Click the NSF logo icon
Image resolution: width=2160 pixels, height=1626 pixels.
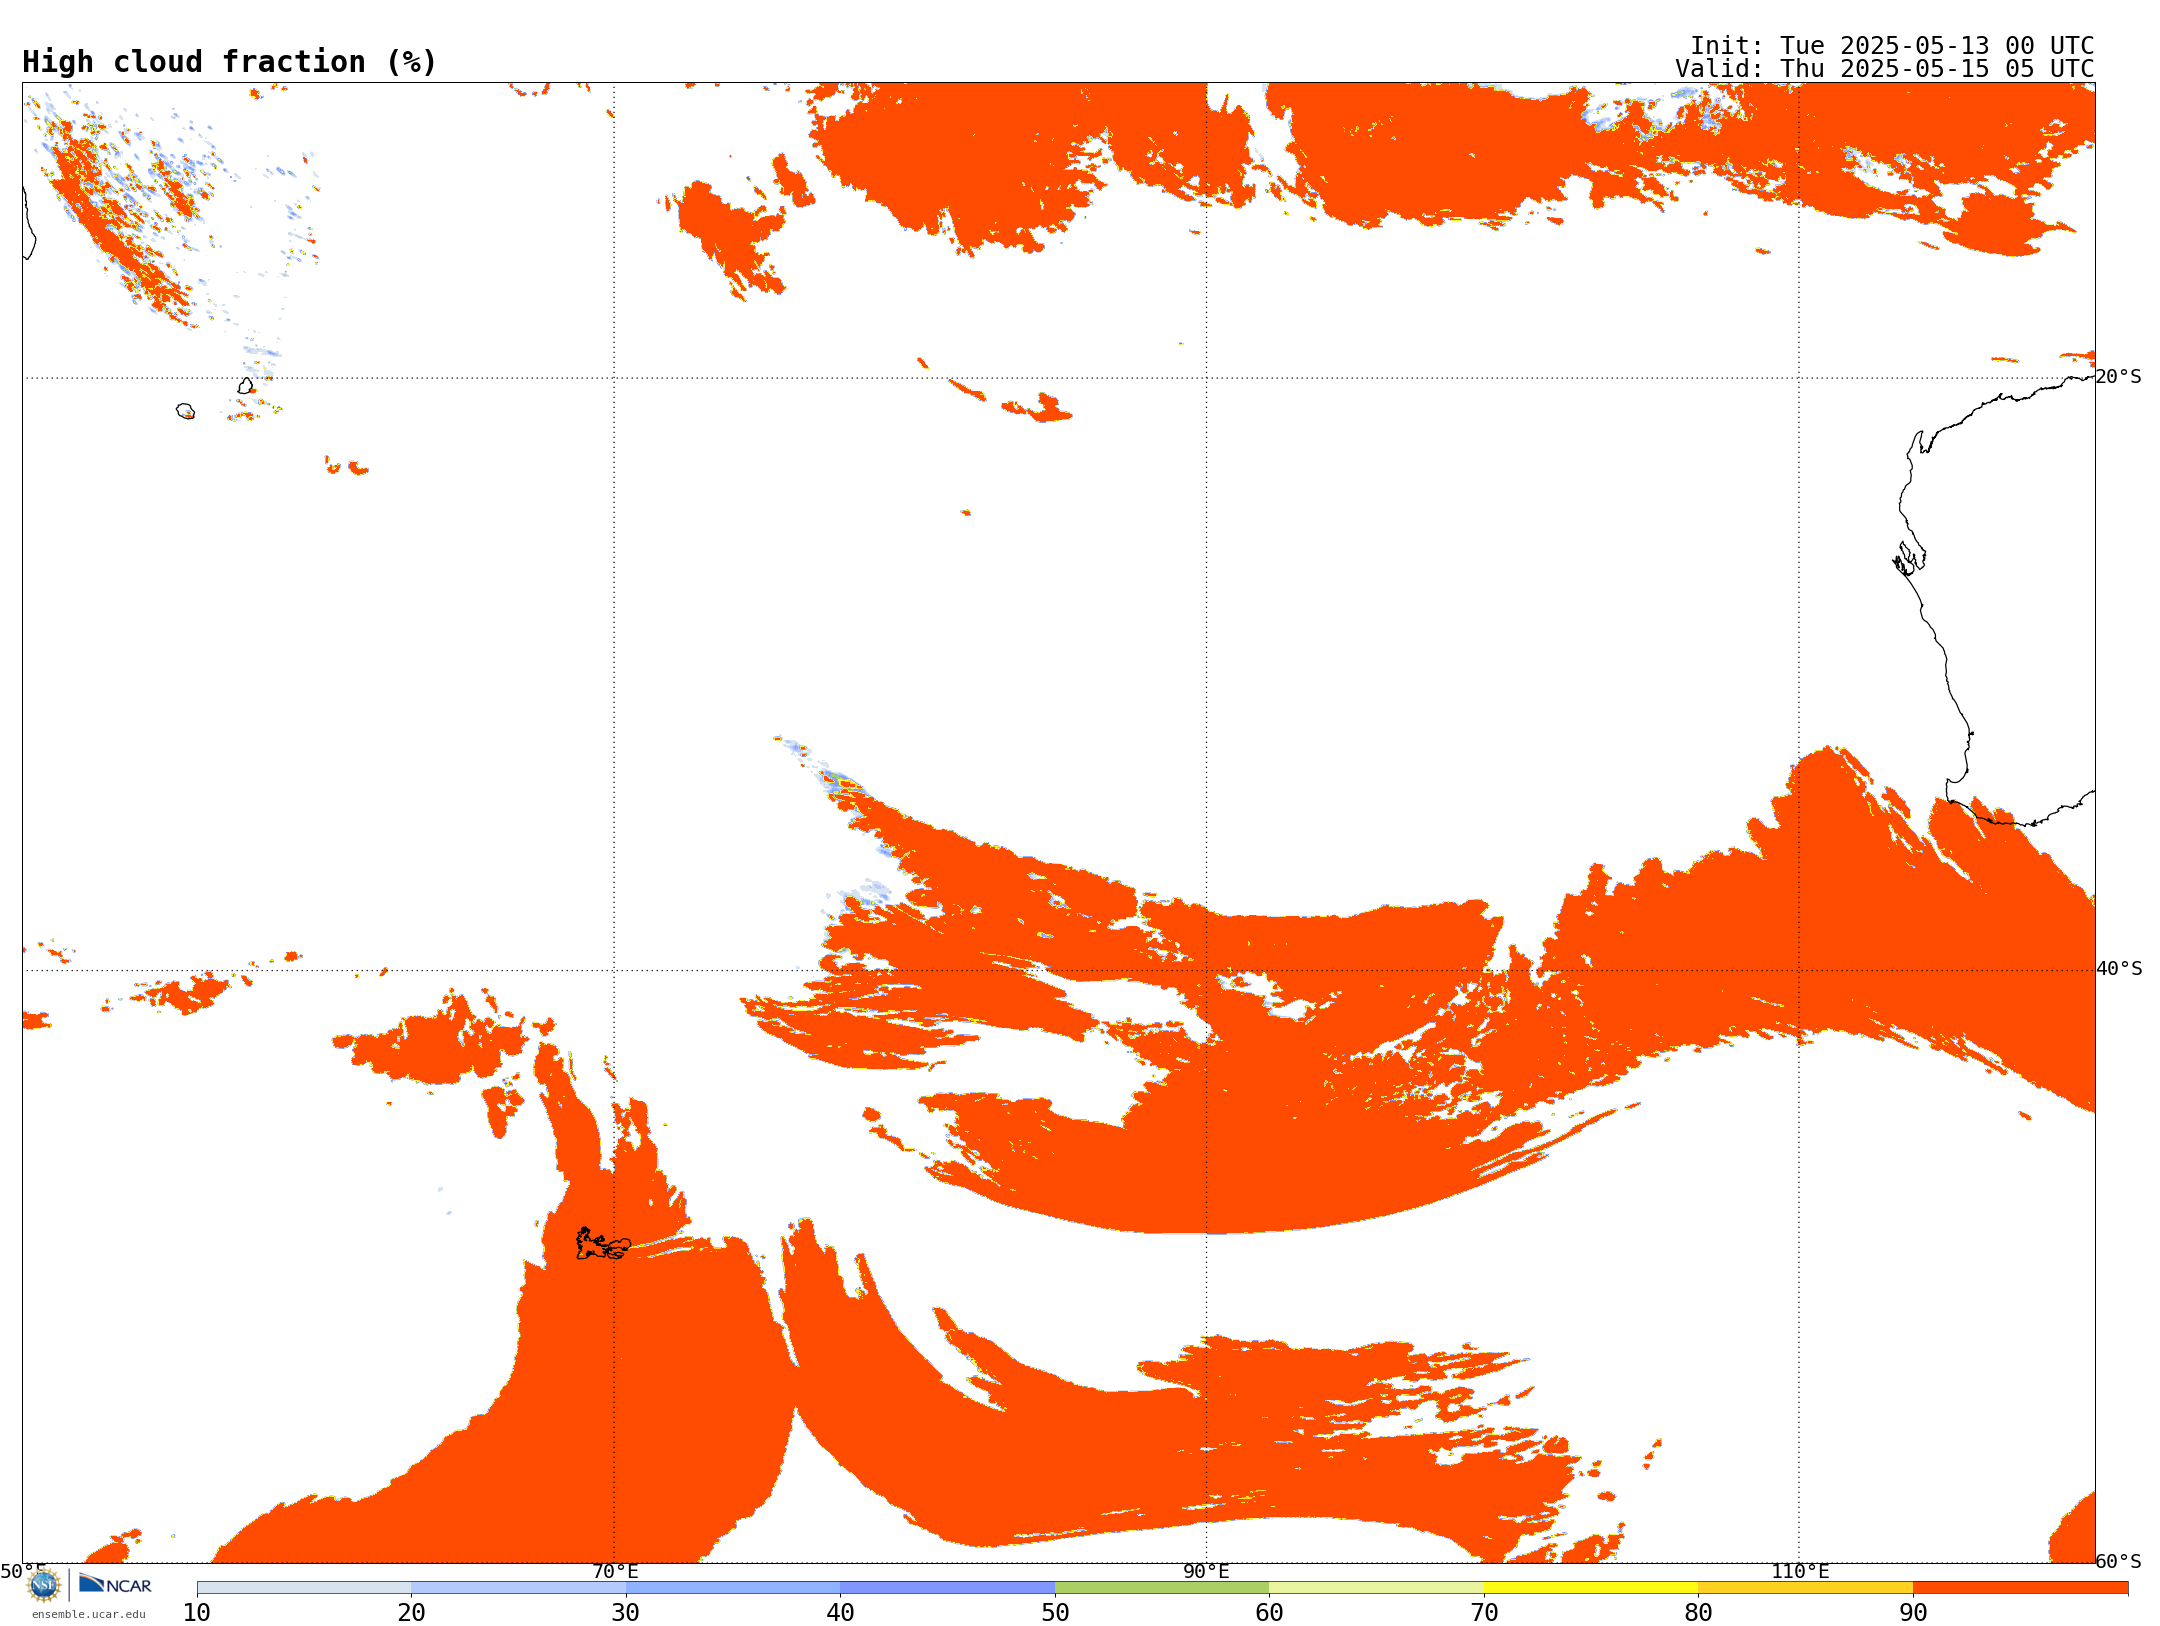(44, 1585)
